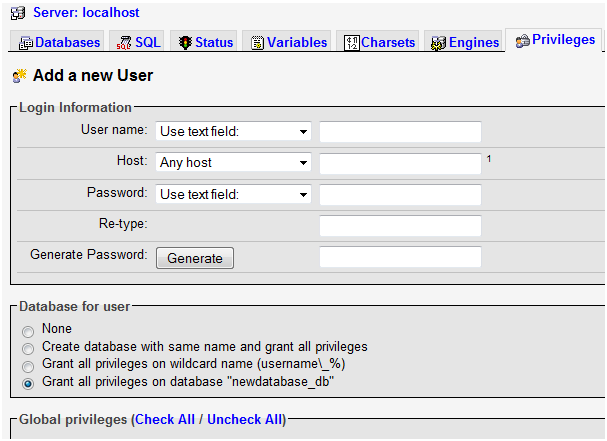
Task: Select Grant all privileges on wildcard name
Action: click(28, 365)
